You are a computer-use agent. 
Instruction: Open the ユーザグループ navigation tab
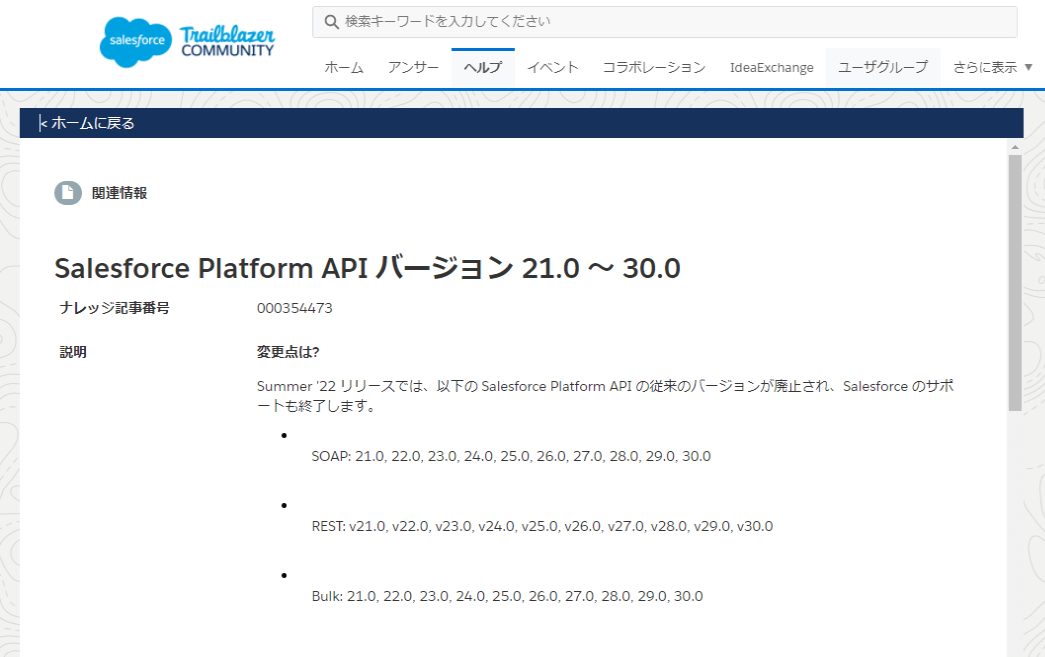point(883,67)
